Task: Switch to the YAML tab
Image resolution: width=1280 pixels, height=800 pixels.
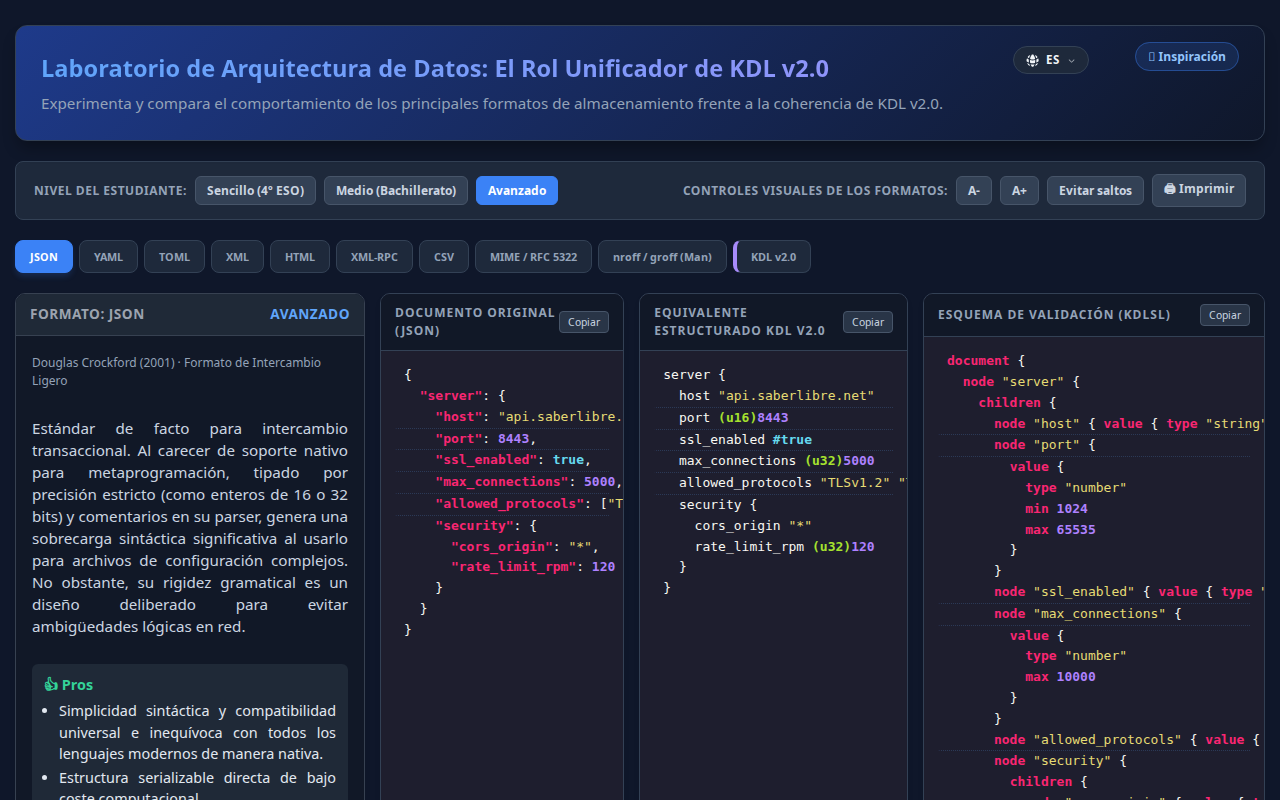Action: 109,257
